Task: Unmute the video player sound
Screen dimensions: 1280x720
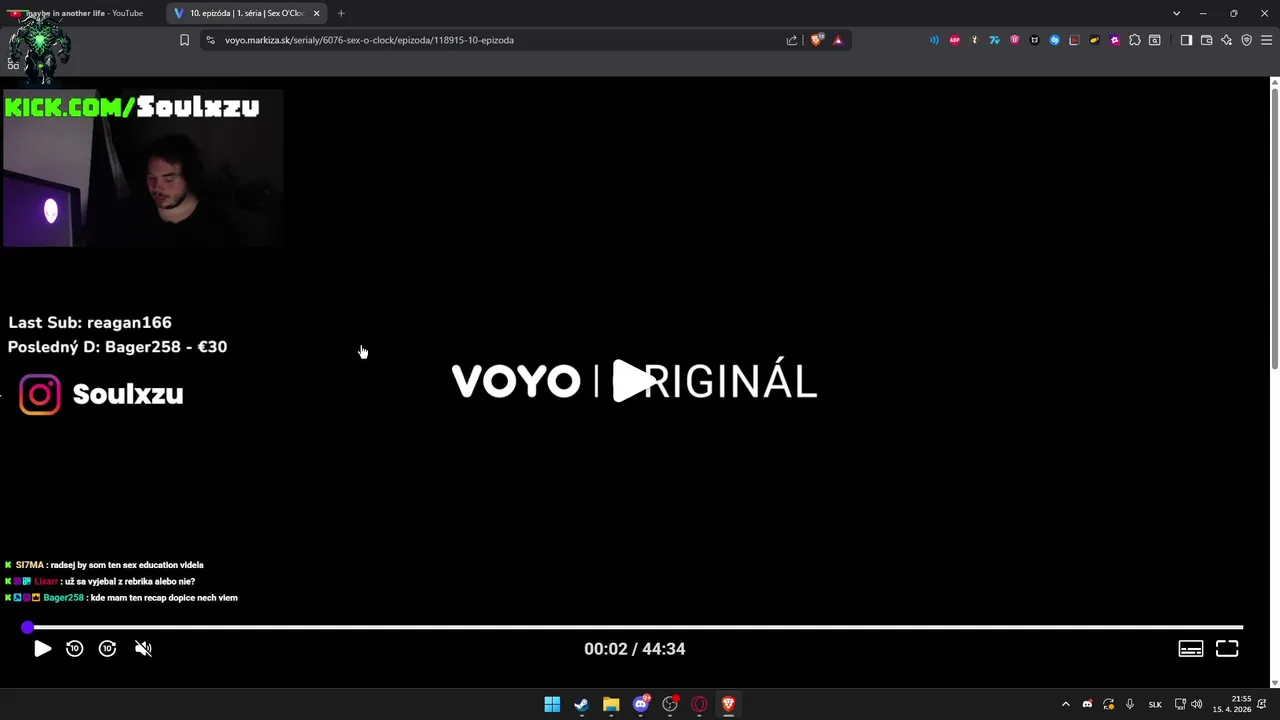Action: [x=143, y=649]
